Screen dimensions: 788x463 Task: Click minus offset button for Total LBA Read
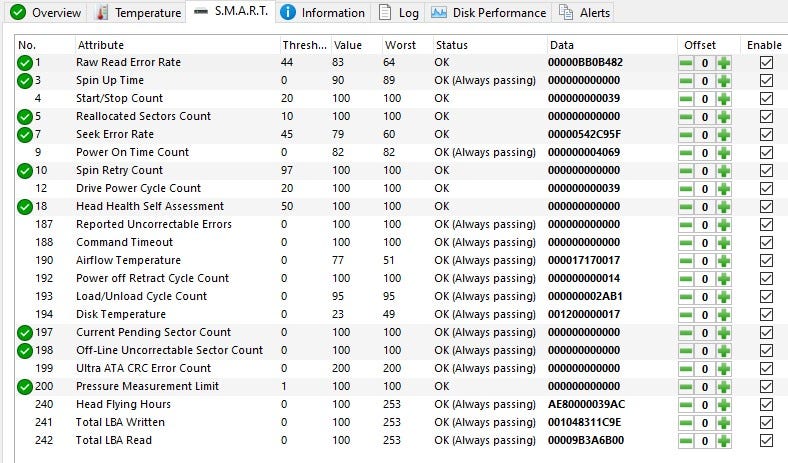[686, 440]
